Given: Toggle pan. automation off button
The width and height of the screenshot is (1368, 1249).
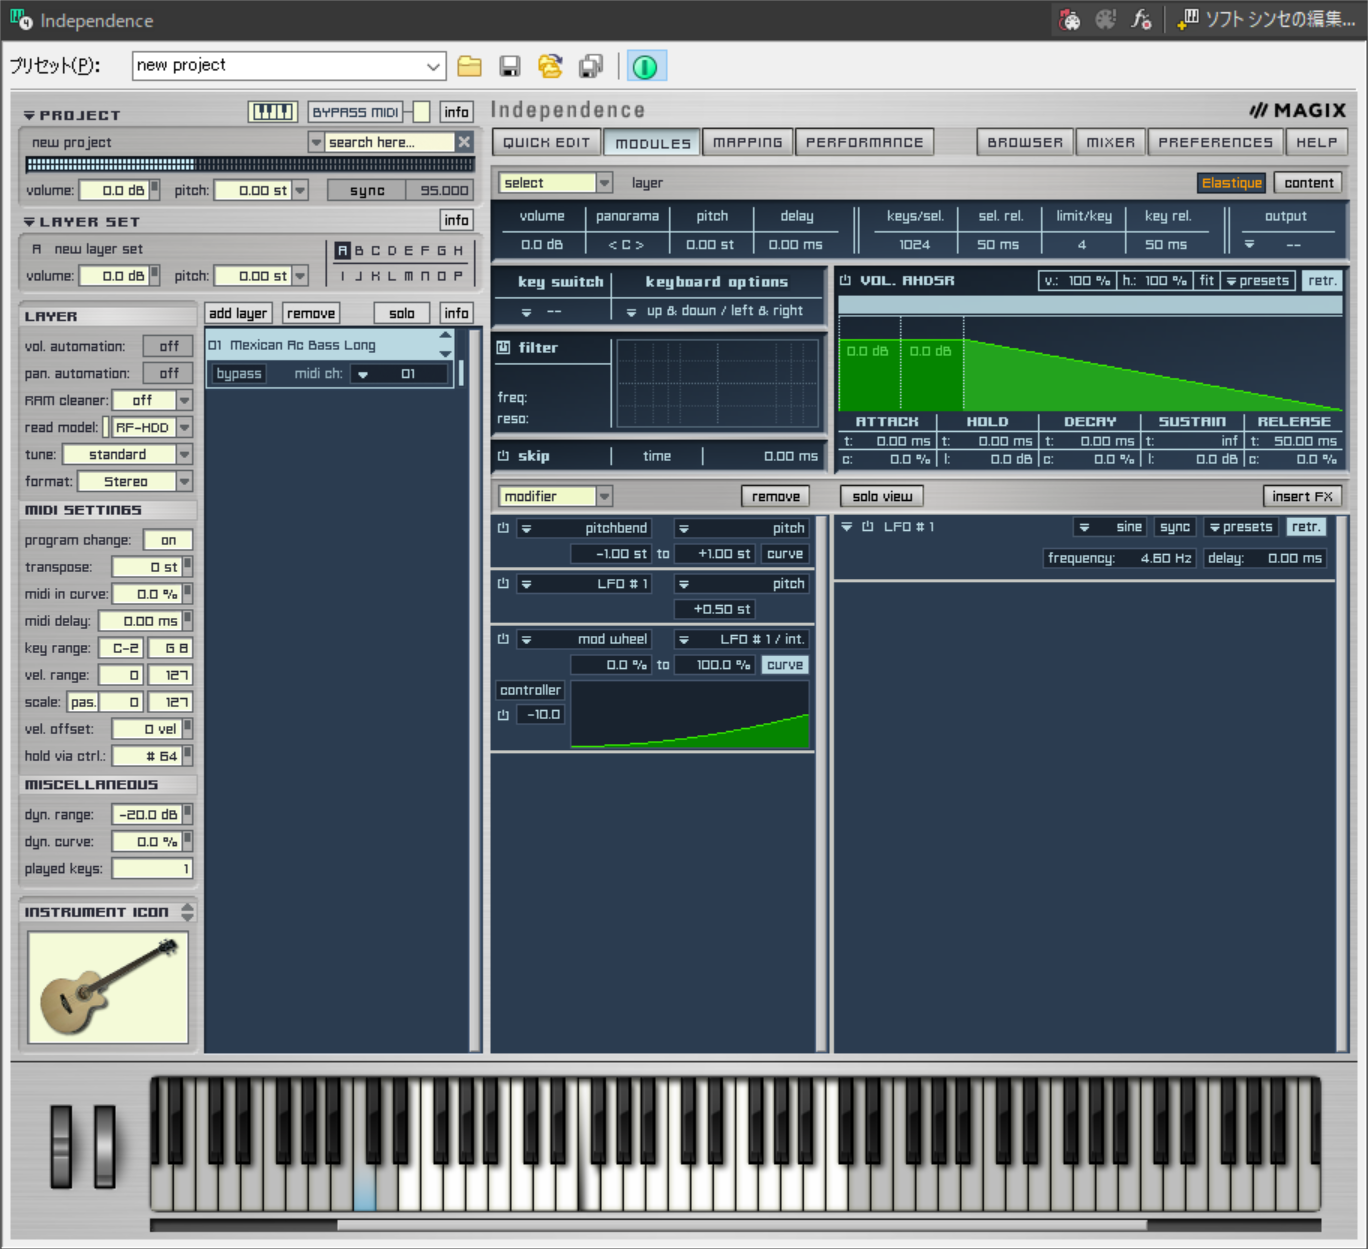Looking at the screenshot, I should [168, 373].
